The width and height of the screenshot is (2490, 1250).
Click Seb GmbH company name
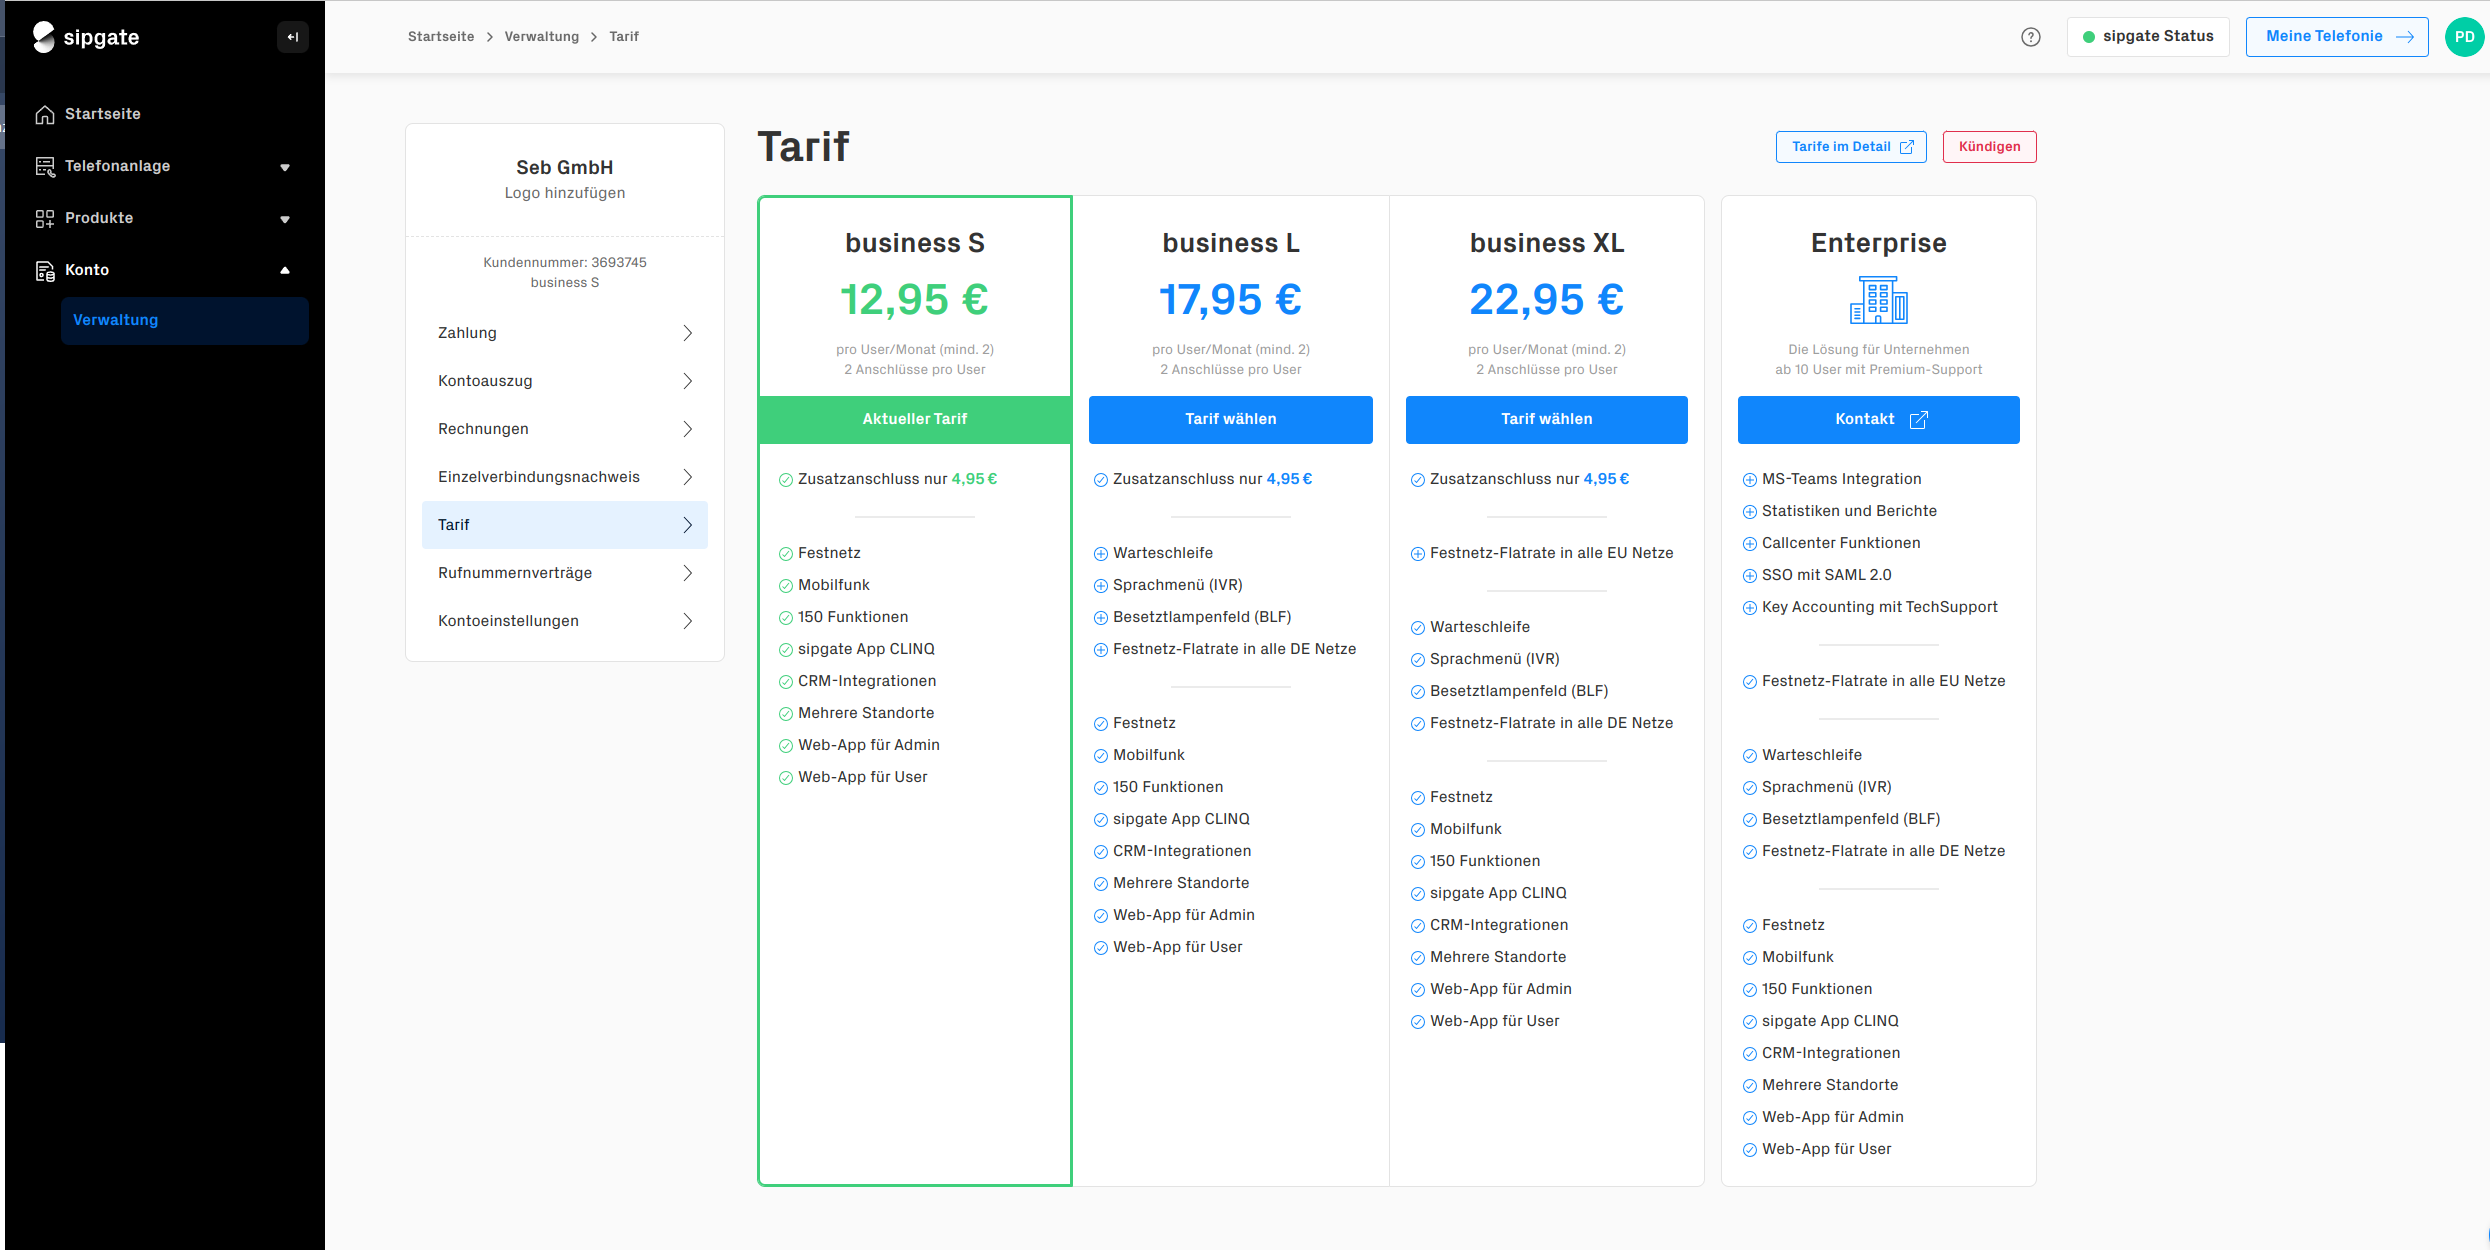click(565, 168)
